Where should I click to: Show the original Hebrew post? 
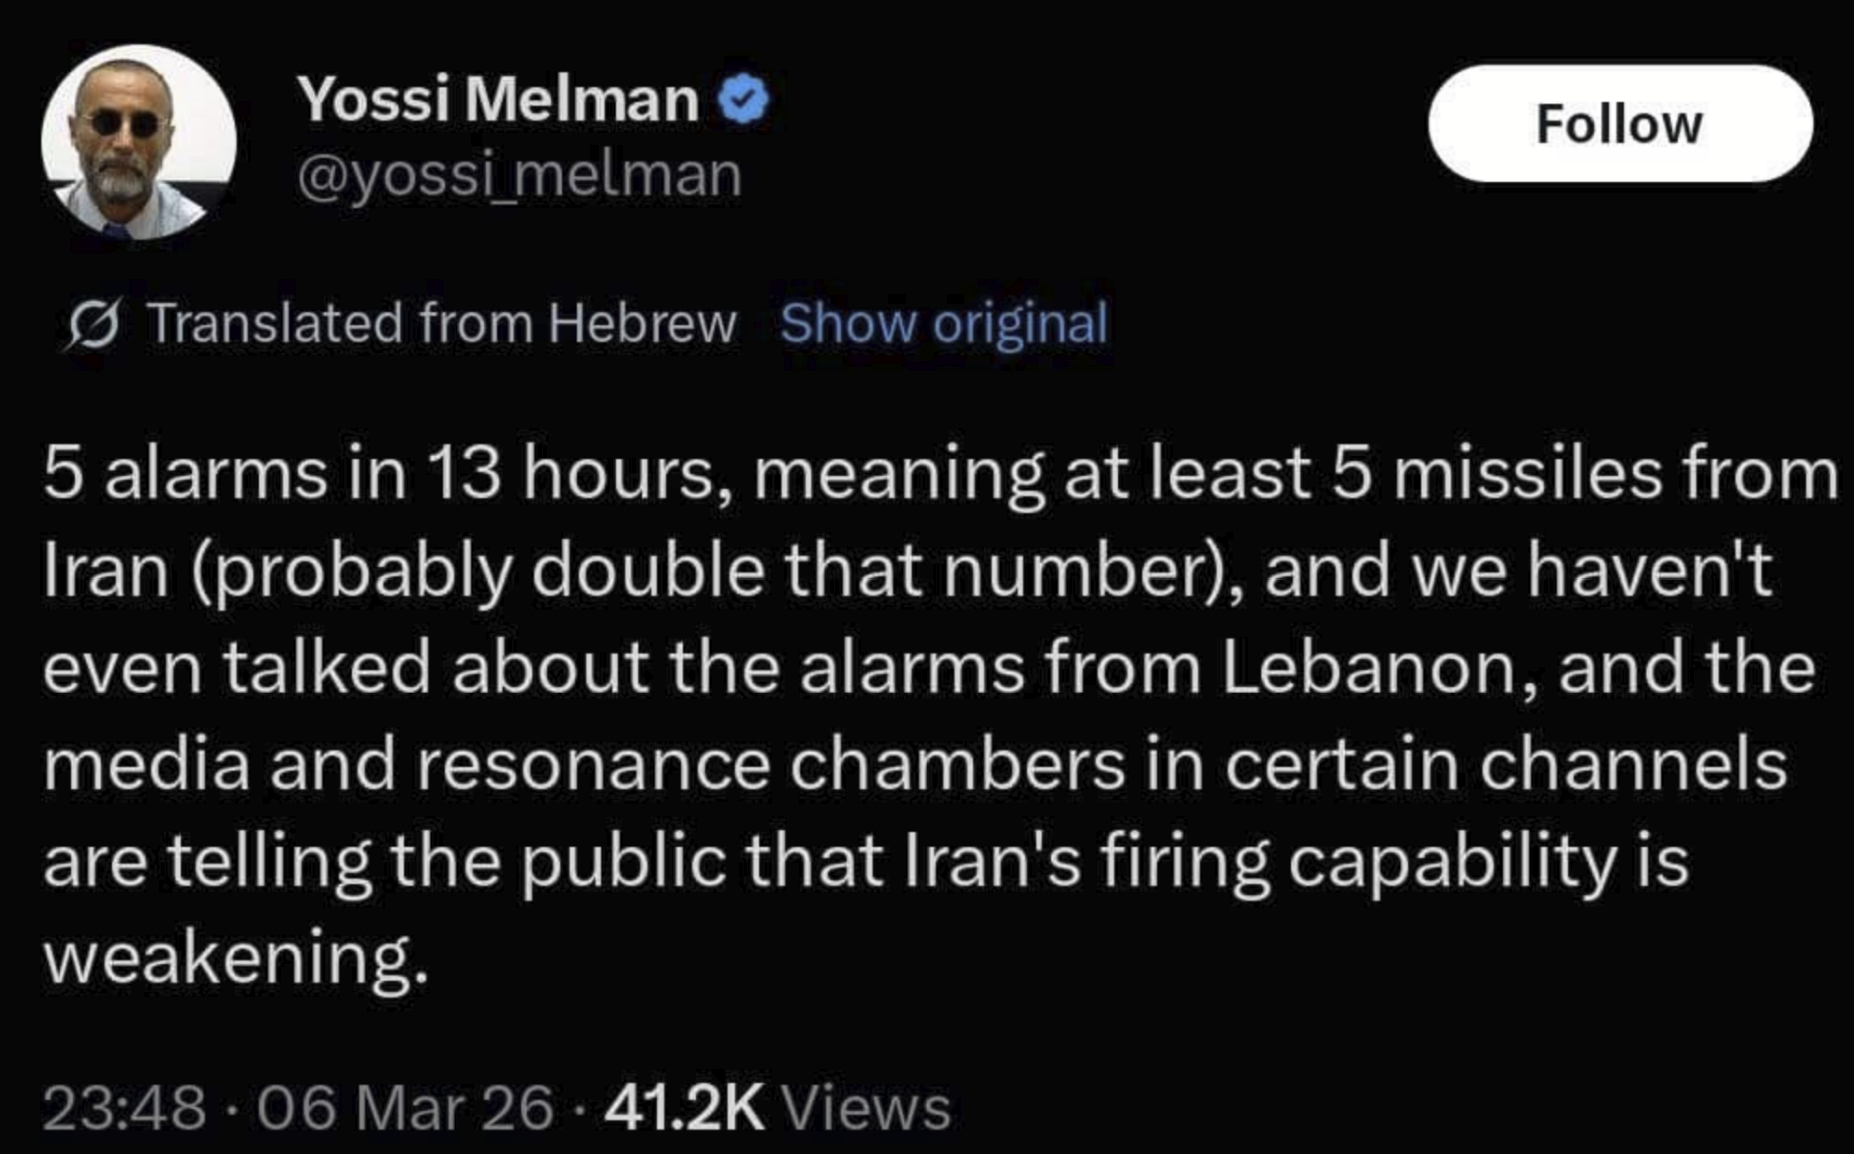point(943,324)
